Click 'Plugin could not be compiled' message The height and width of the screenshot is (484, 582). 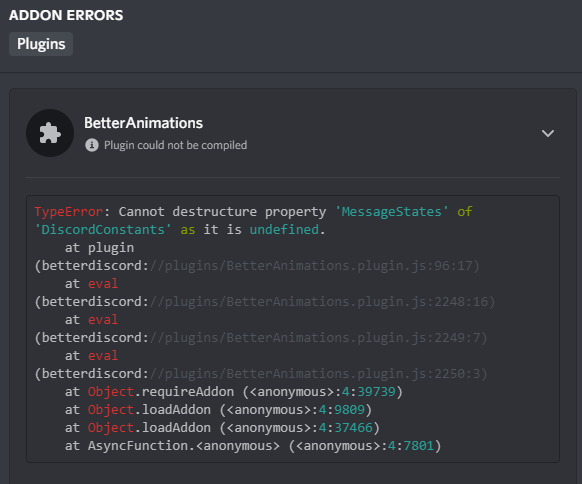pos(175,145)
